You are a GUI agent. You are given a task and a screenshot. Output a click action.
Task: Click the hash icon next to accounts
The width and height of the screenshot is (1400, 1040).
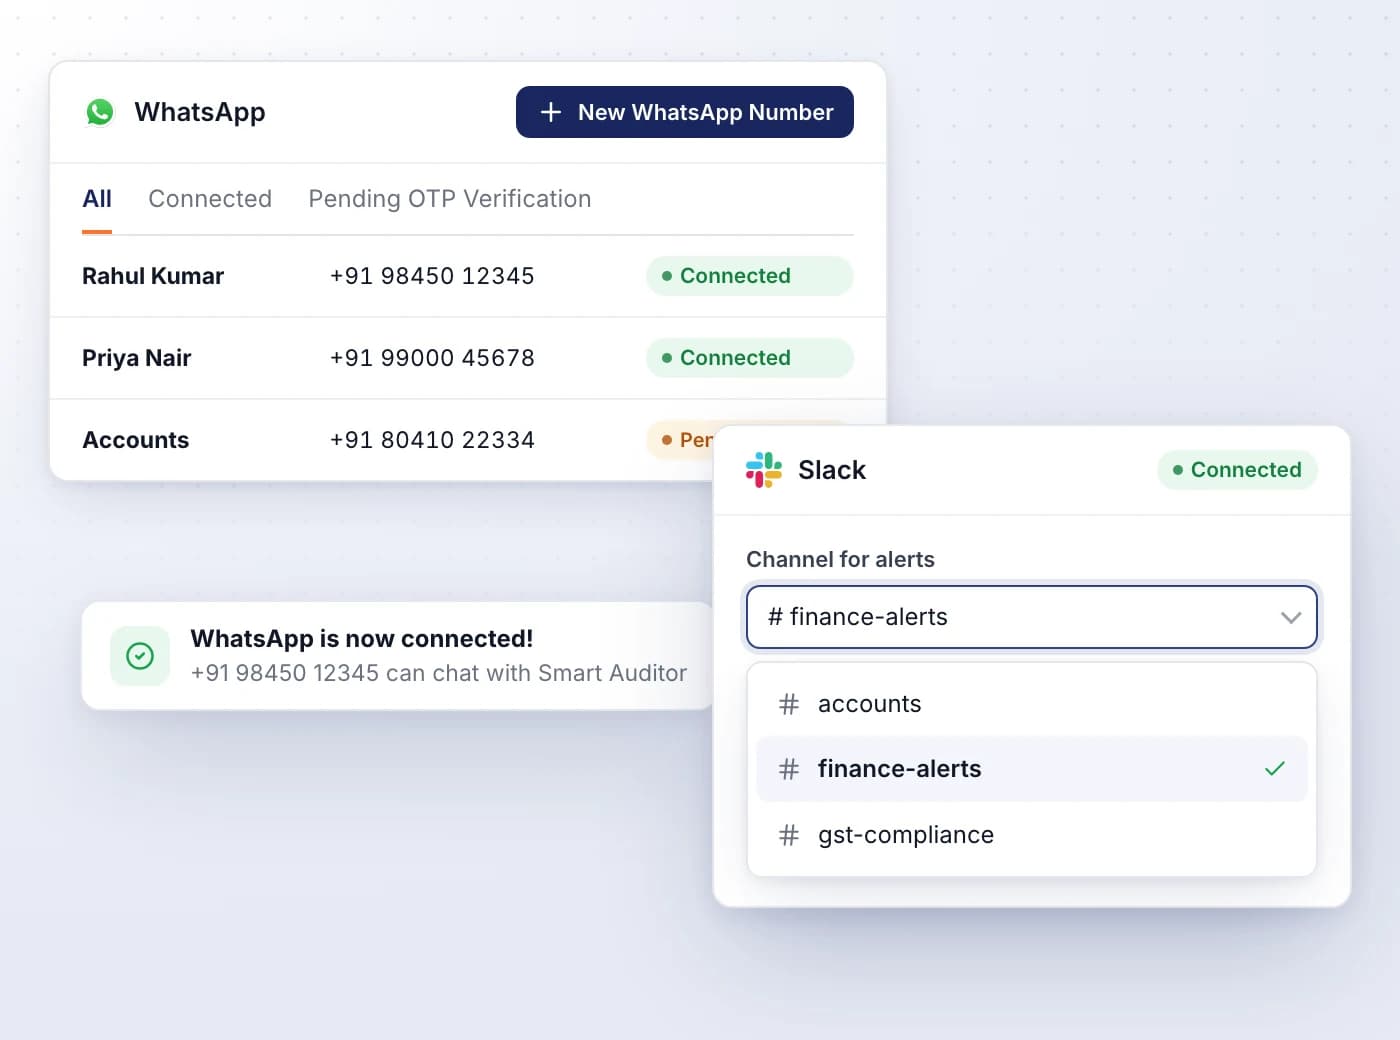coord(789,704)
